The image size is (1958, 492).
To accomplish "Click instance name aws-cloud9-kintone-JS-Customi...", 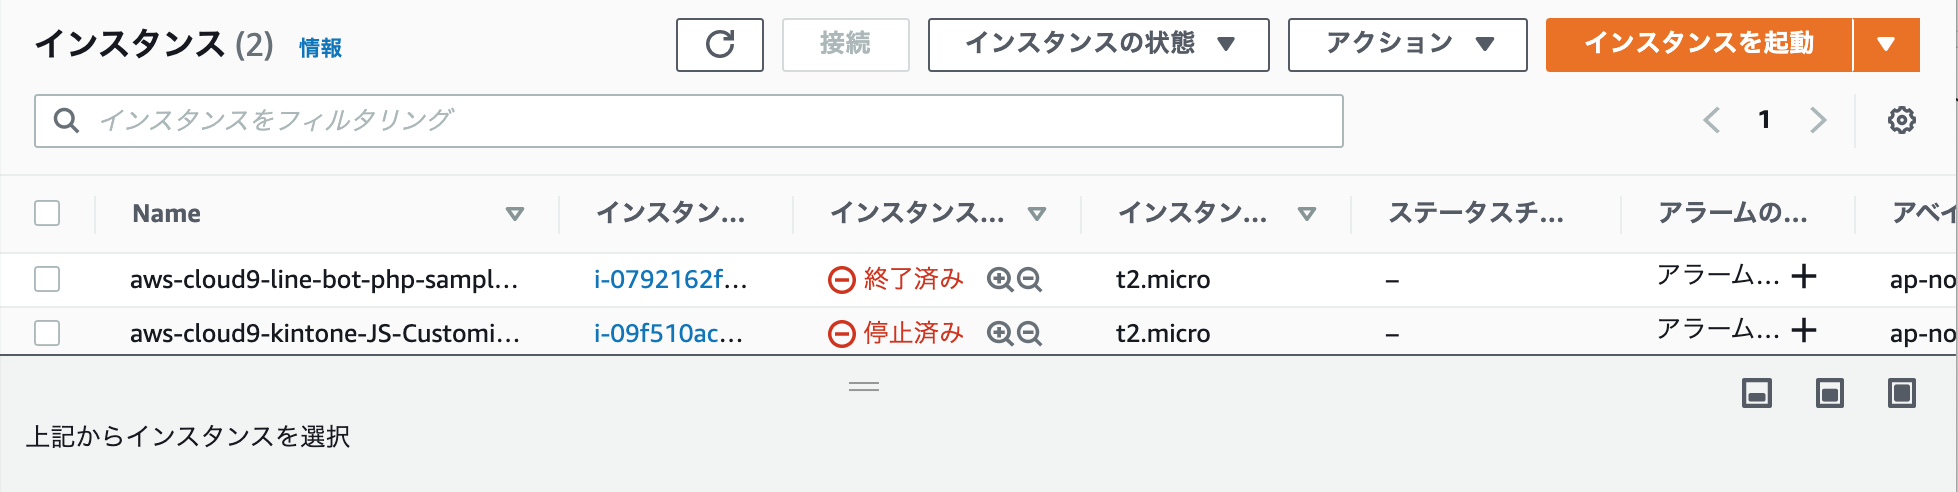I will tap(325, 334).
